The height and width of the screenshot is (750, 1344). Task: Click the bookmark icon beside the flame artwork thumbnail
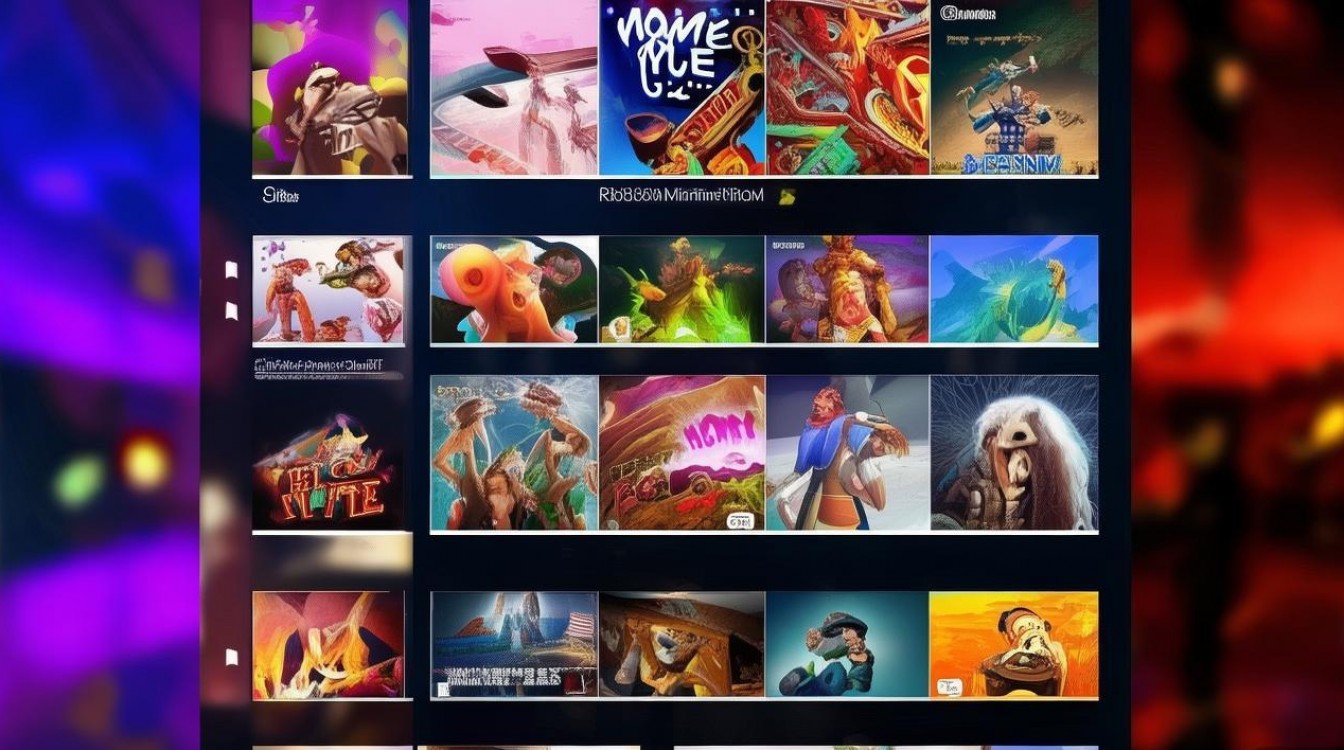pyautogui.click(x=231, y=657)
